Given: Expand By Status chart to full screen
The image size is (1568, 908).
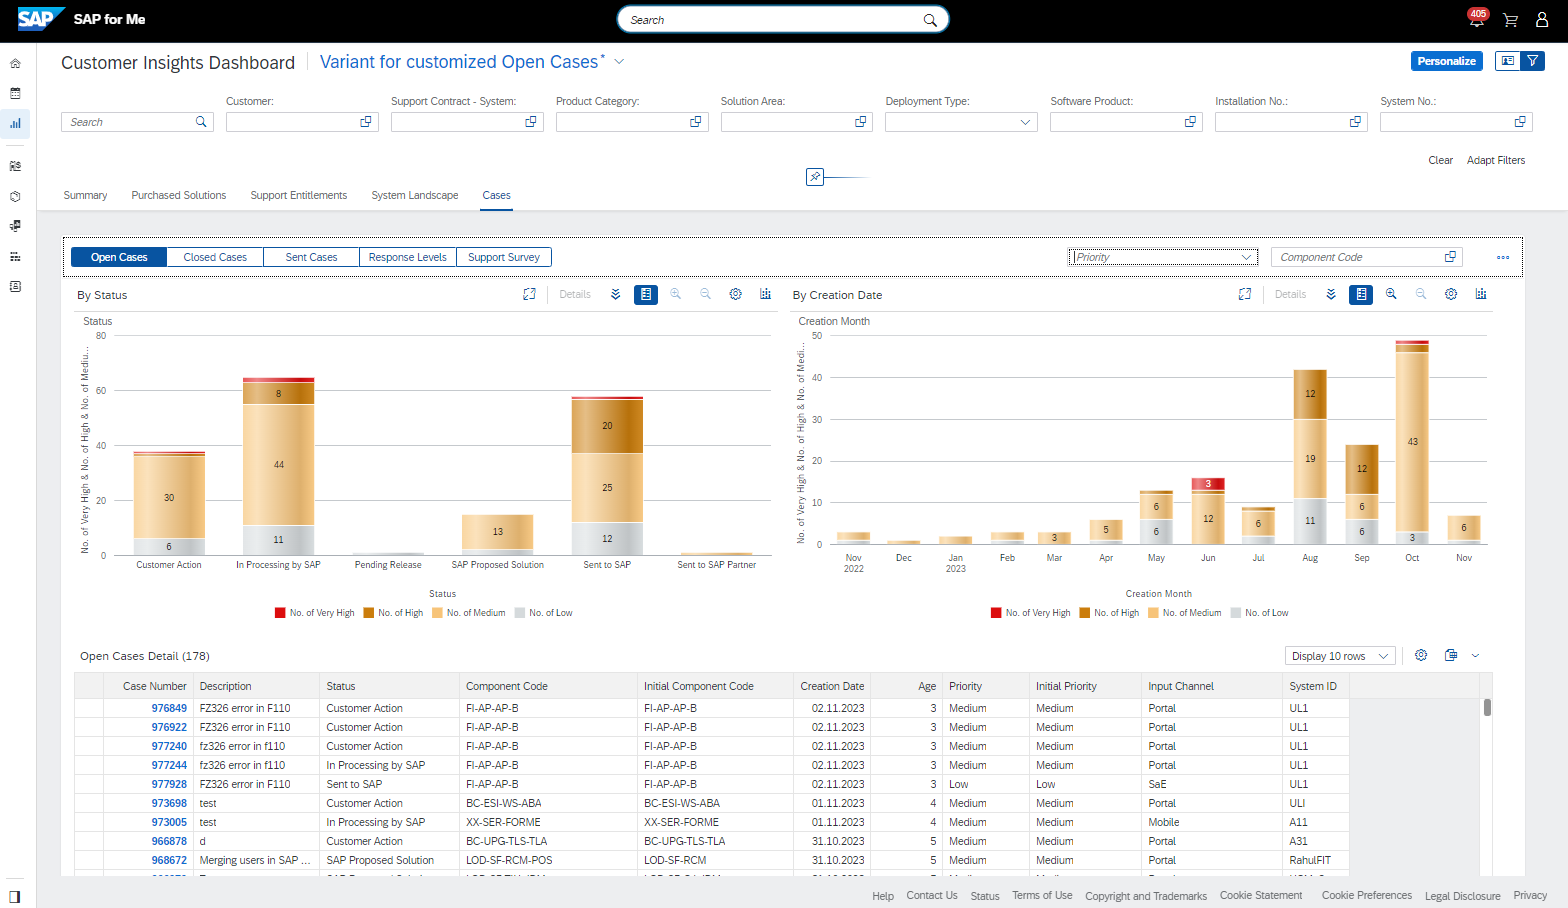Looking at the screenshot, I should 529,295.
